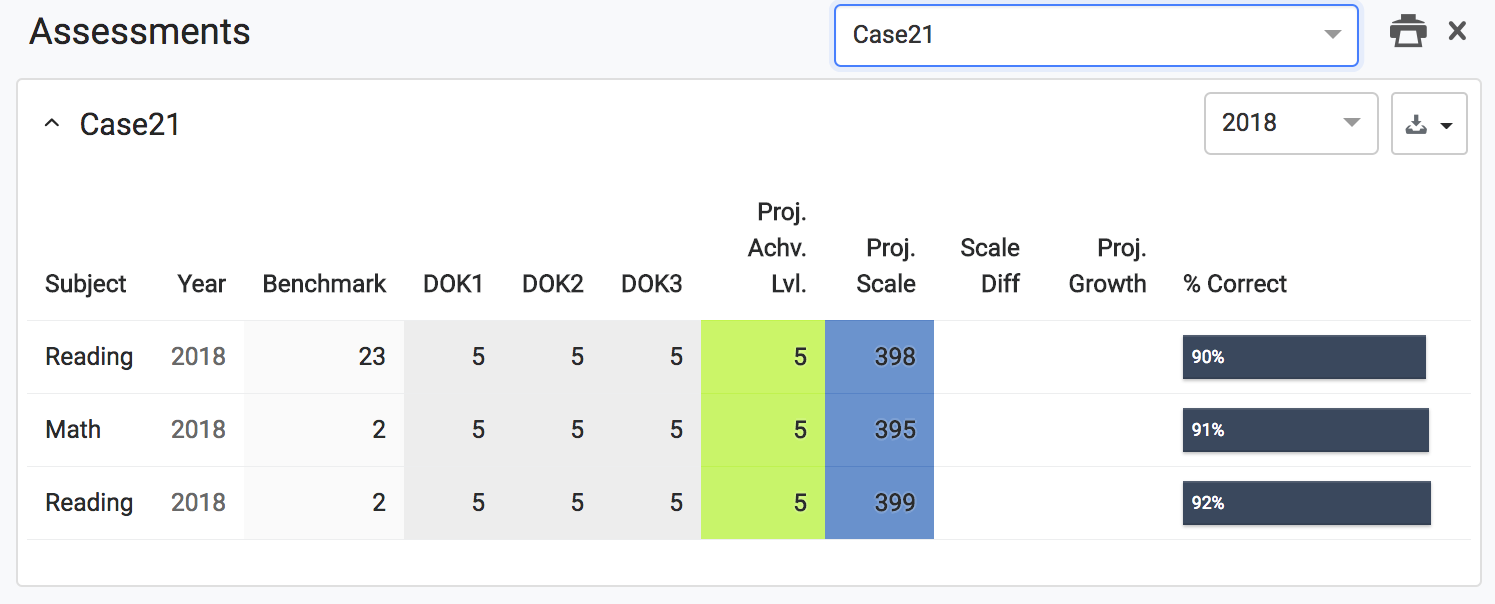Open the download export button
The image size is (1495, 604).
click(x=1429, y=124)
